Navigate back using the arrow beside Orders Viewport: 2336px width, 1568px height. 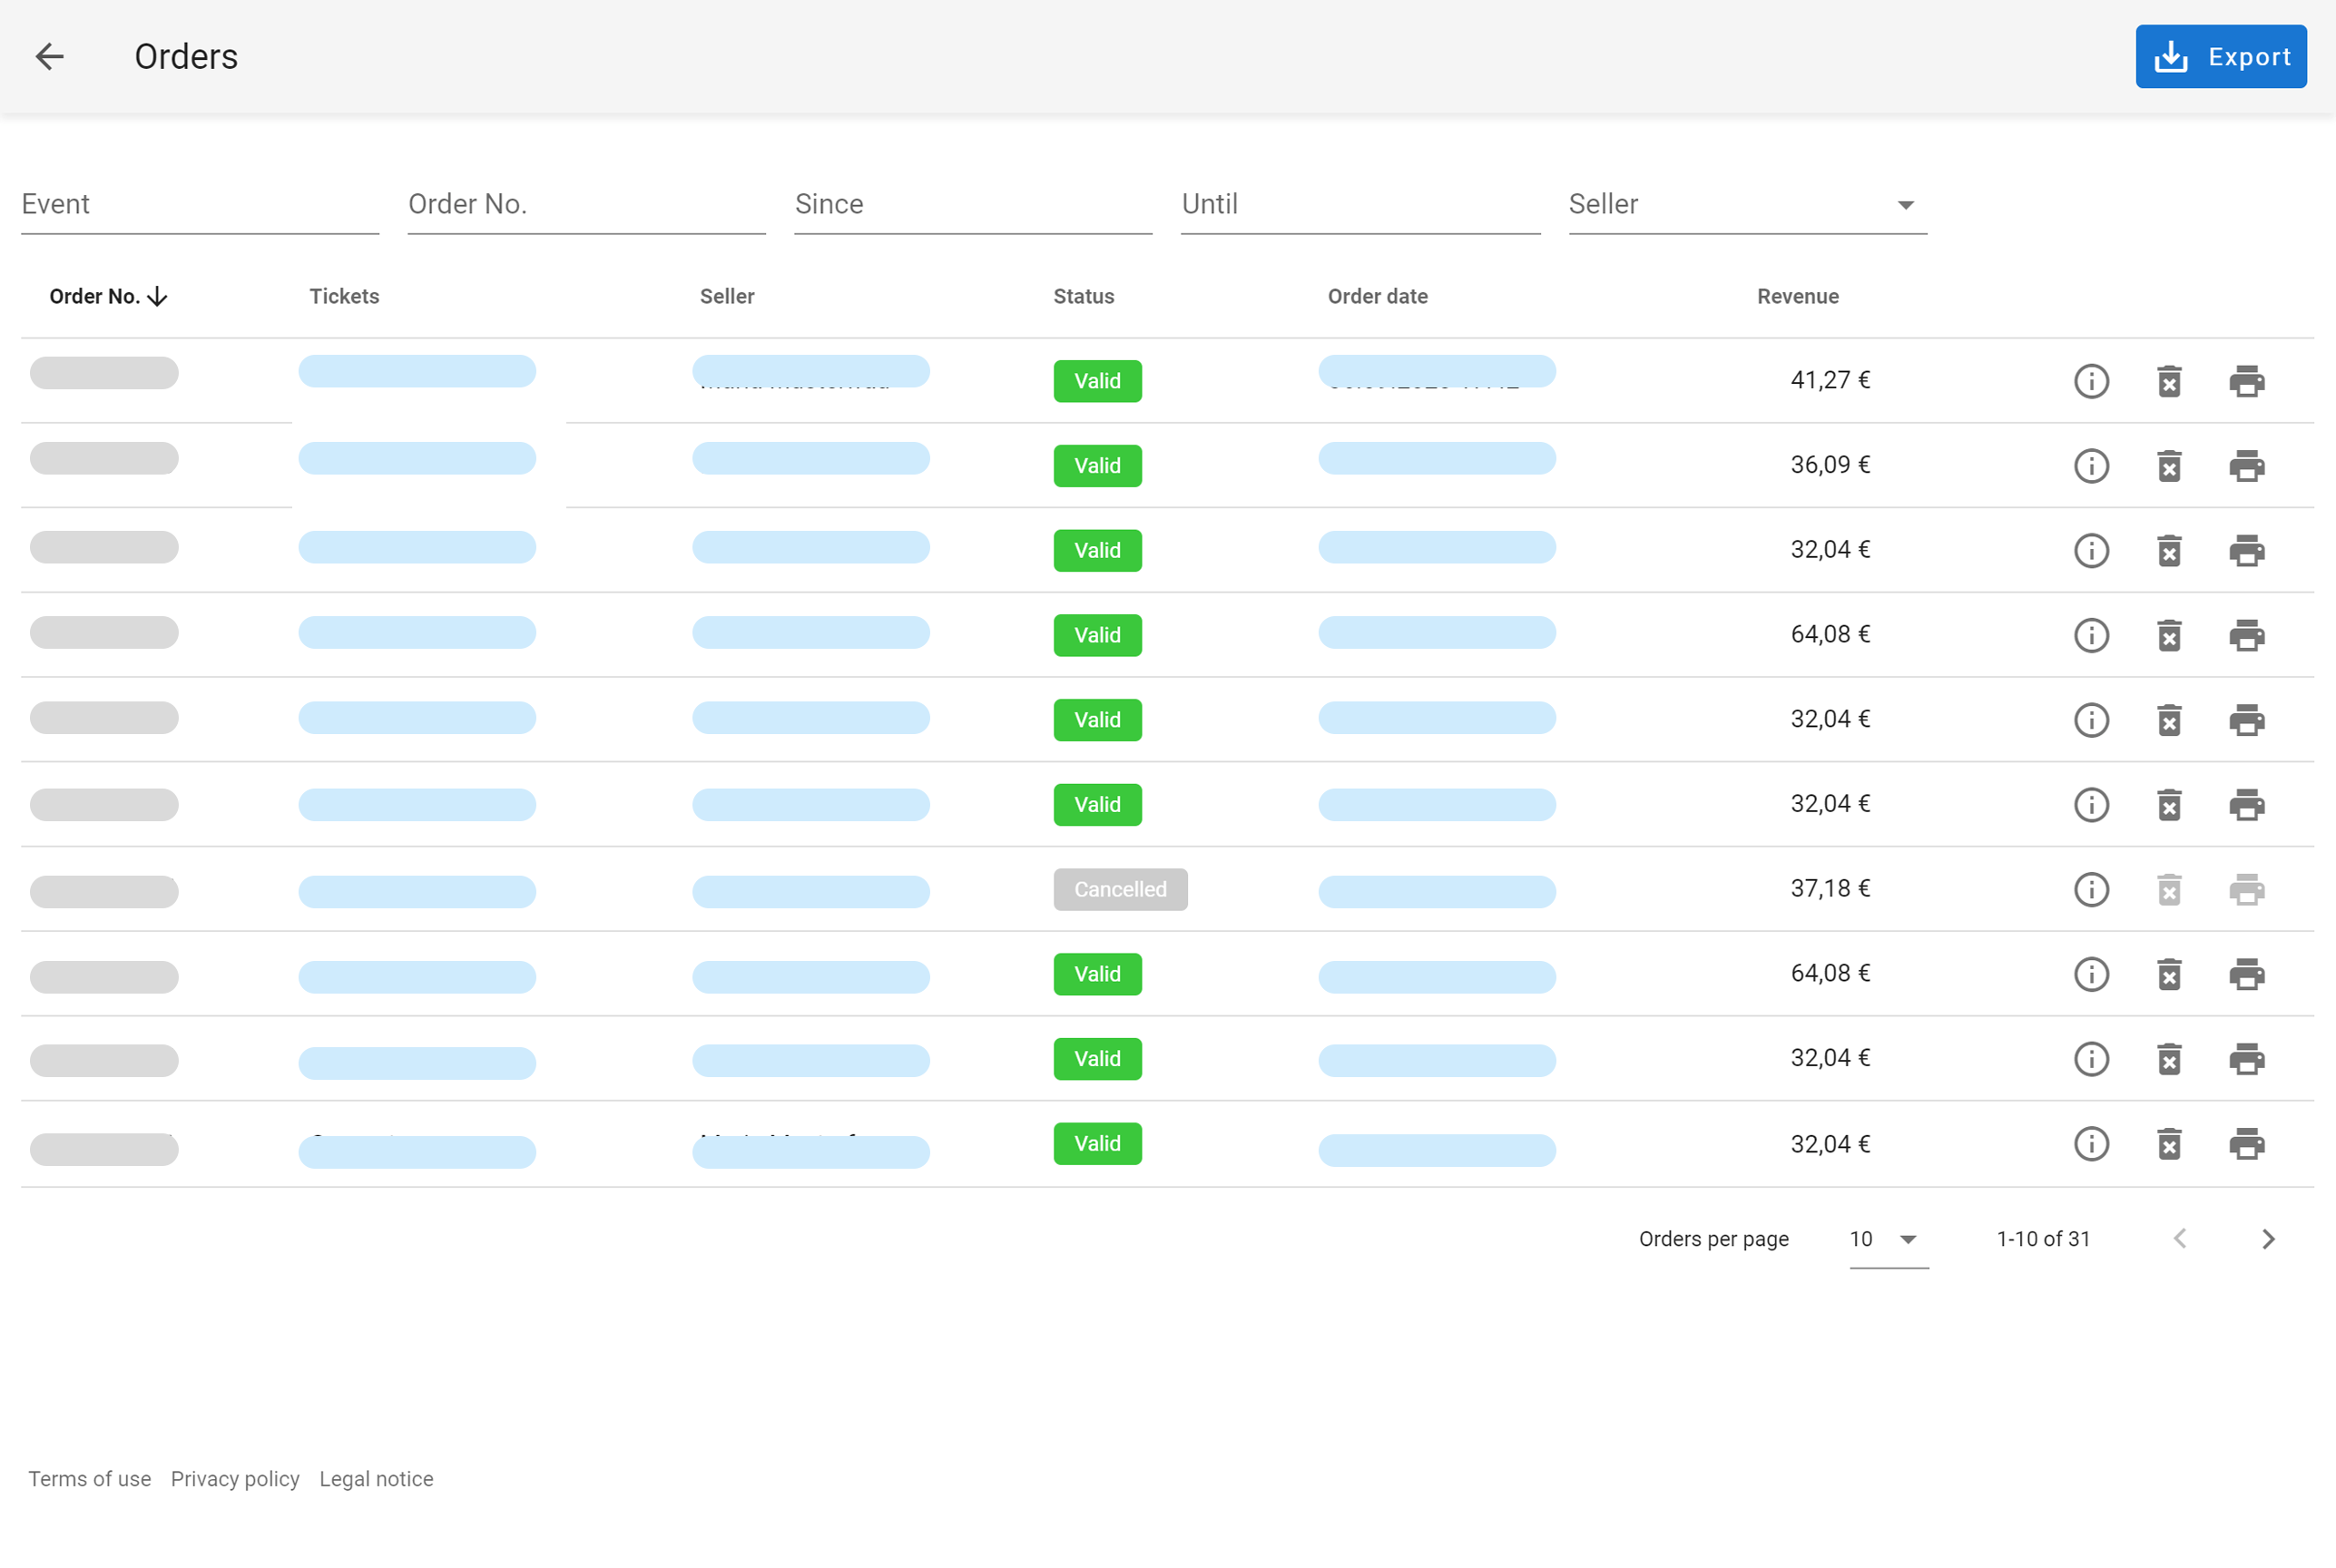click(50, 56)
